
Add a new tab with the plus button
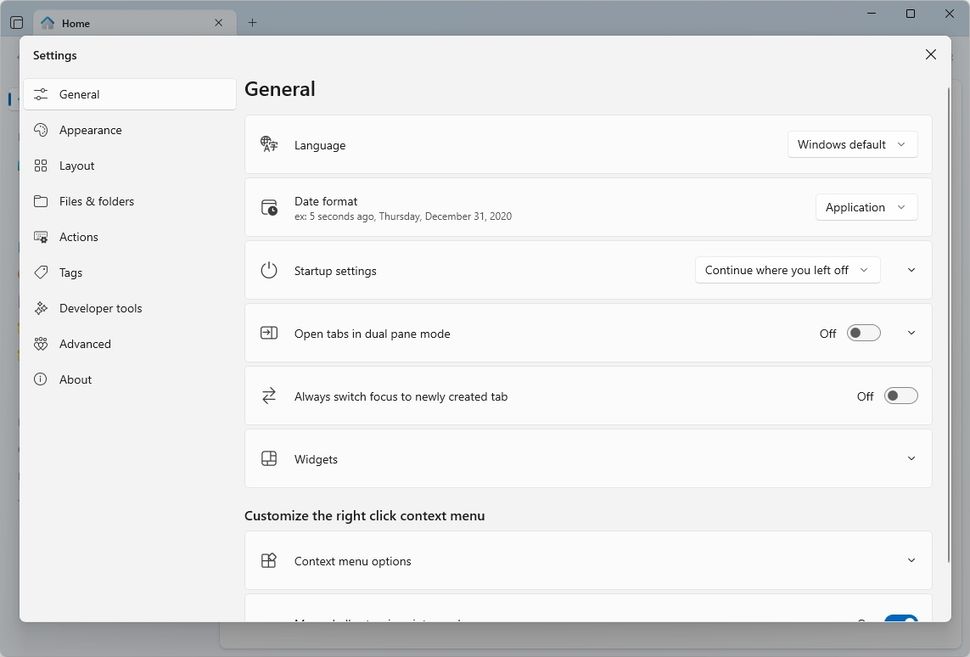click(252, 23)
